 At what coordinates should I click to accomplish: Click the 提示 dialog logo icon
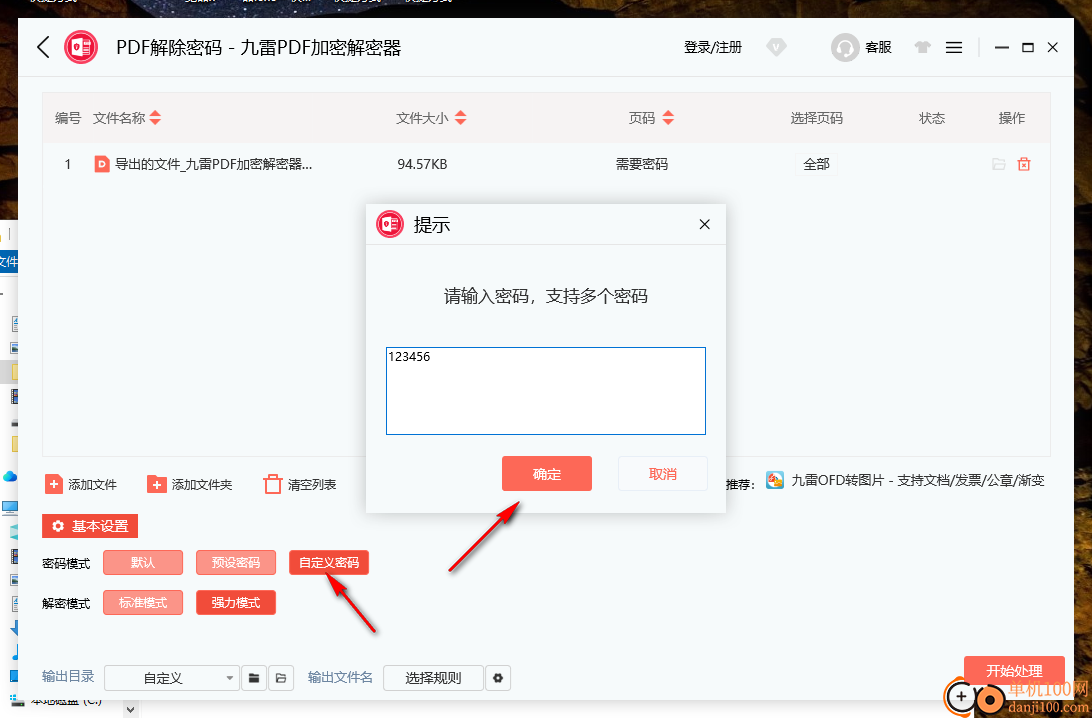click(390, 224)
